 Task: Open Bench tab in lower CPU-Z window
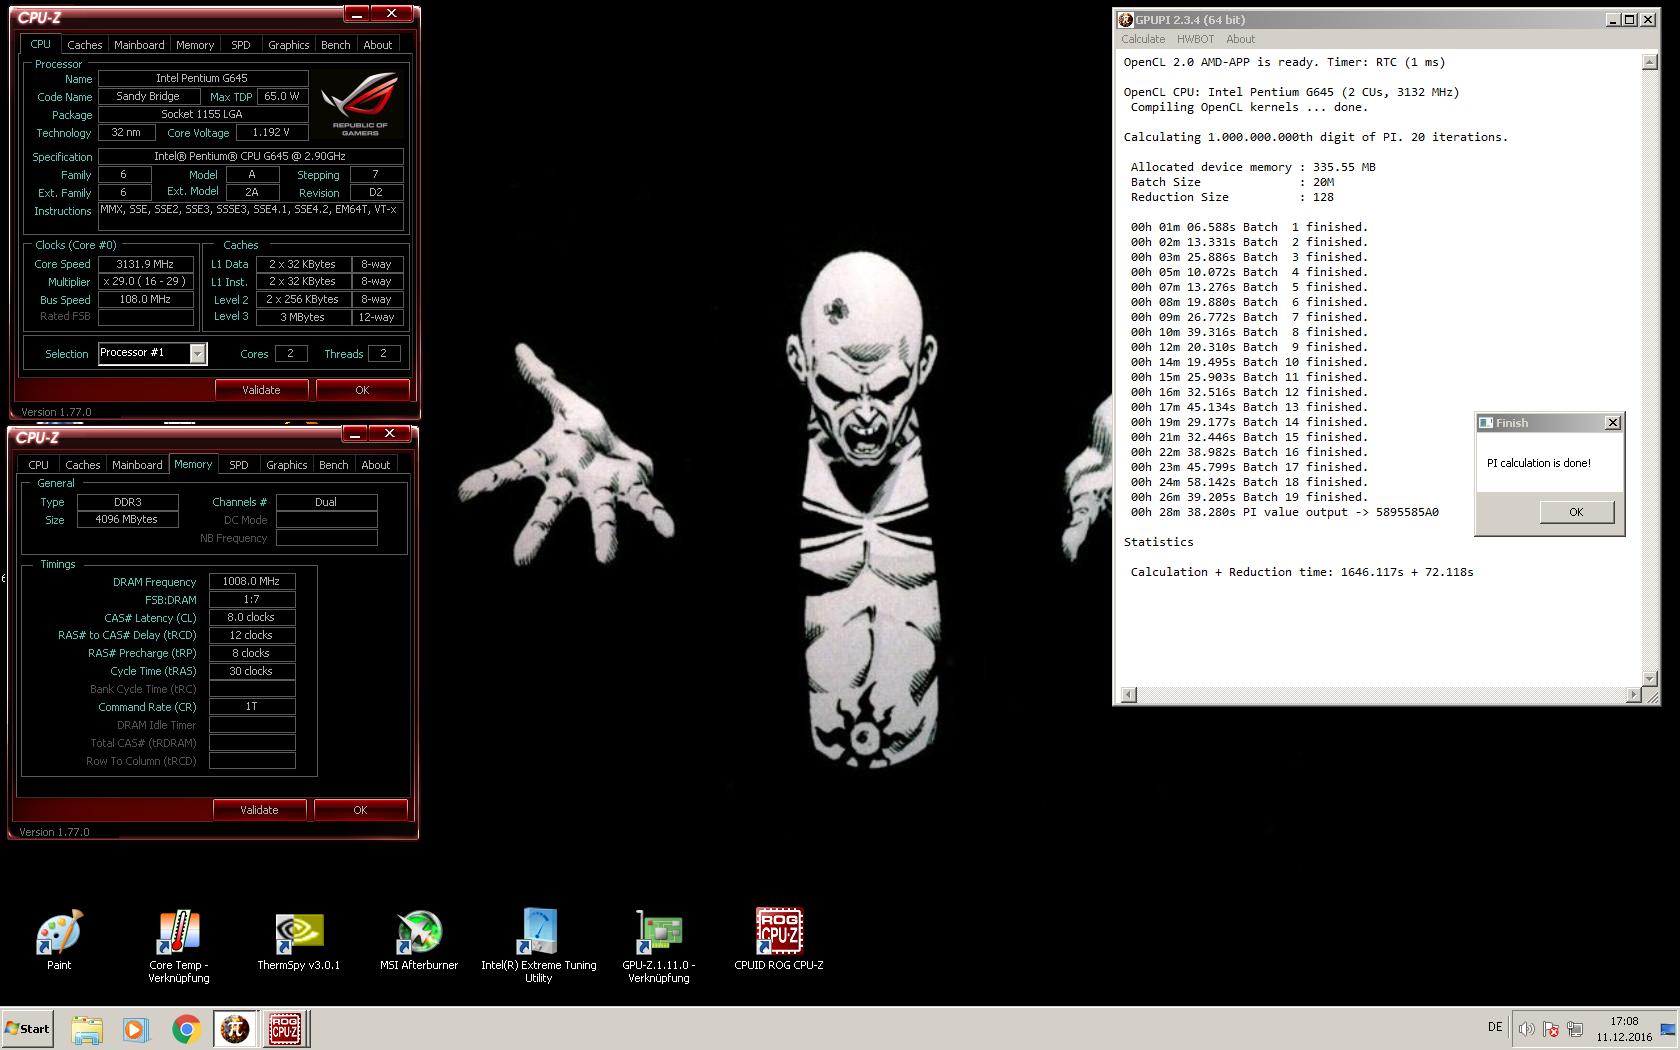334,465
